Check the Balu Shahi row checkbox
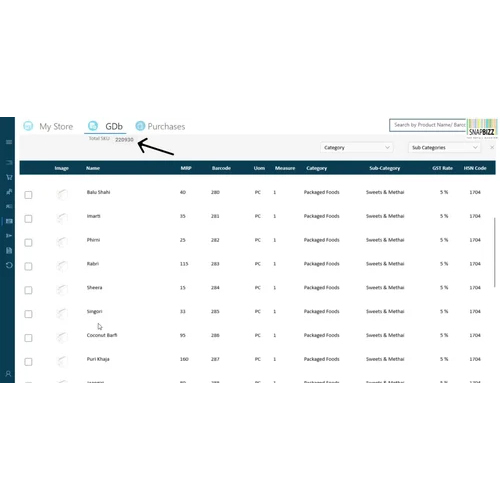The image size is (500, 500). point(28,195)
